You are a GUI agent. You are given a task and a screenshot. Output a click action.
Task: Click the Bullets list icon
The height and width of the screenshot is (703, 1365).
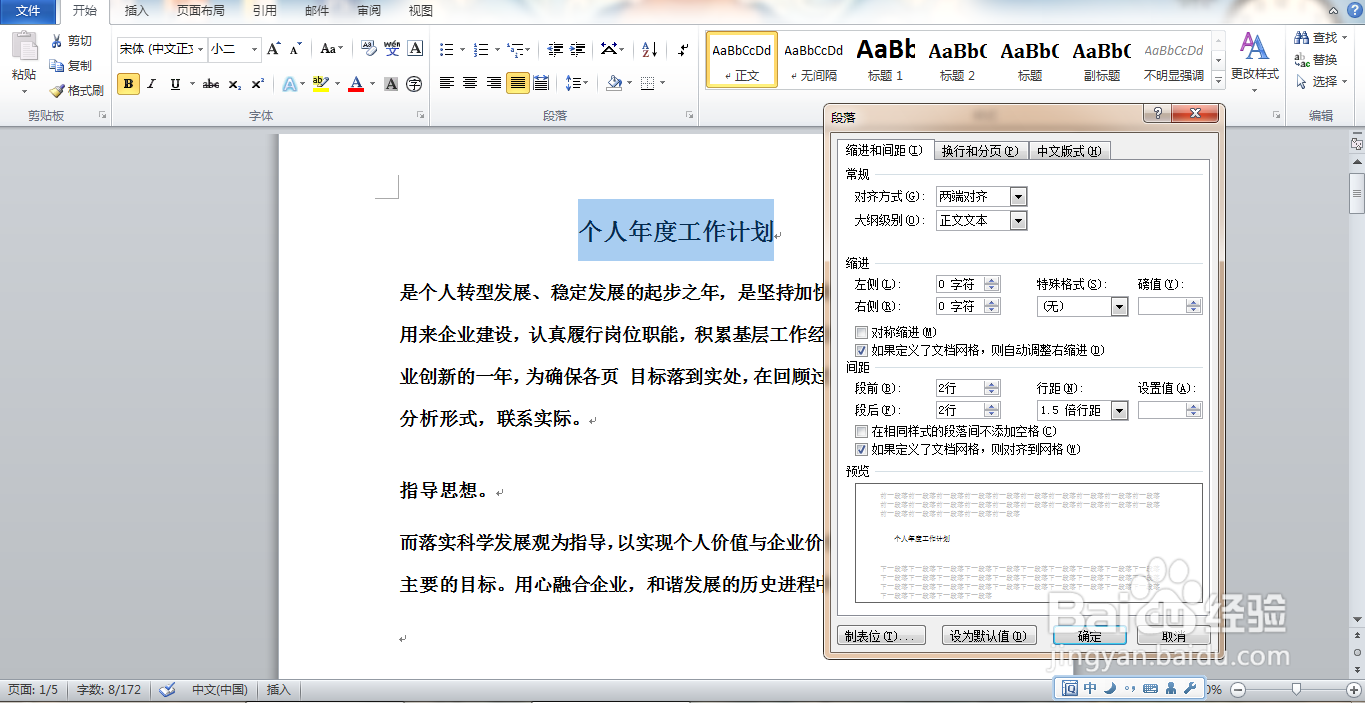[446, 49]
